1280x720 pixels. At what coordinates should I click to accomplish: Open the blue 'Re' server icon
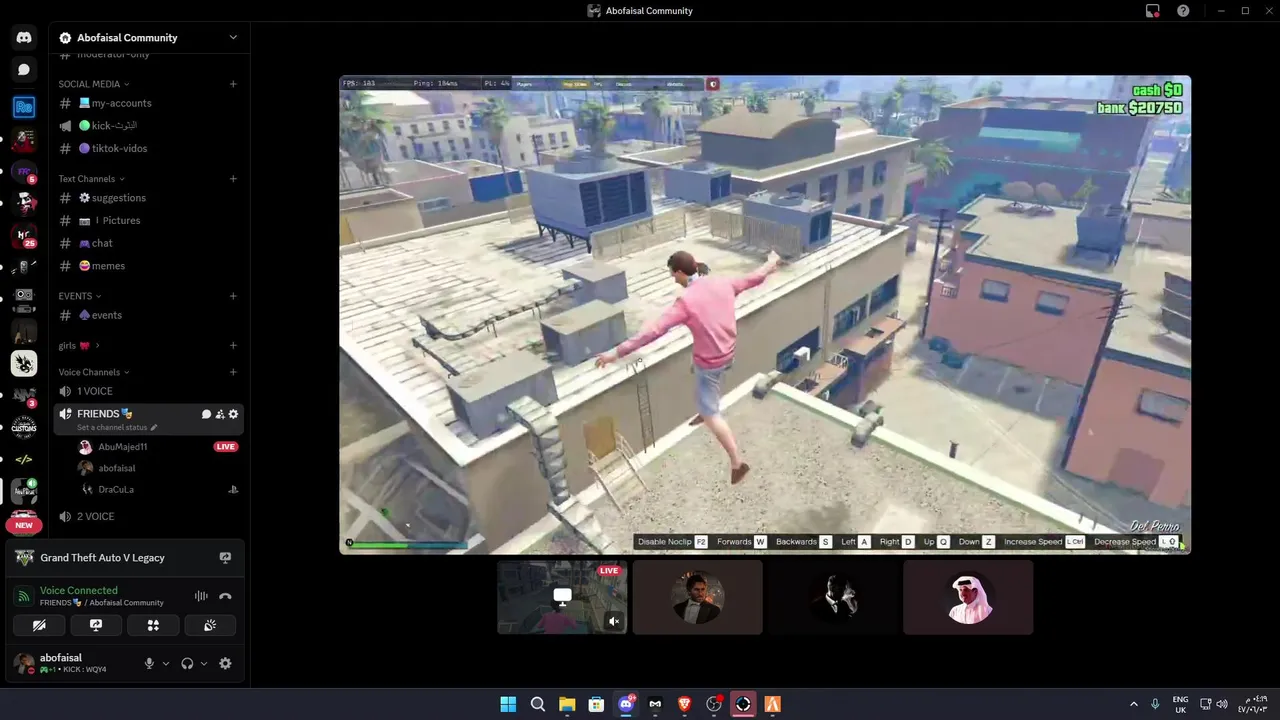pos(24,106)
